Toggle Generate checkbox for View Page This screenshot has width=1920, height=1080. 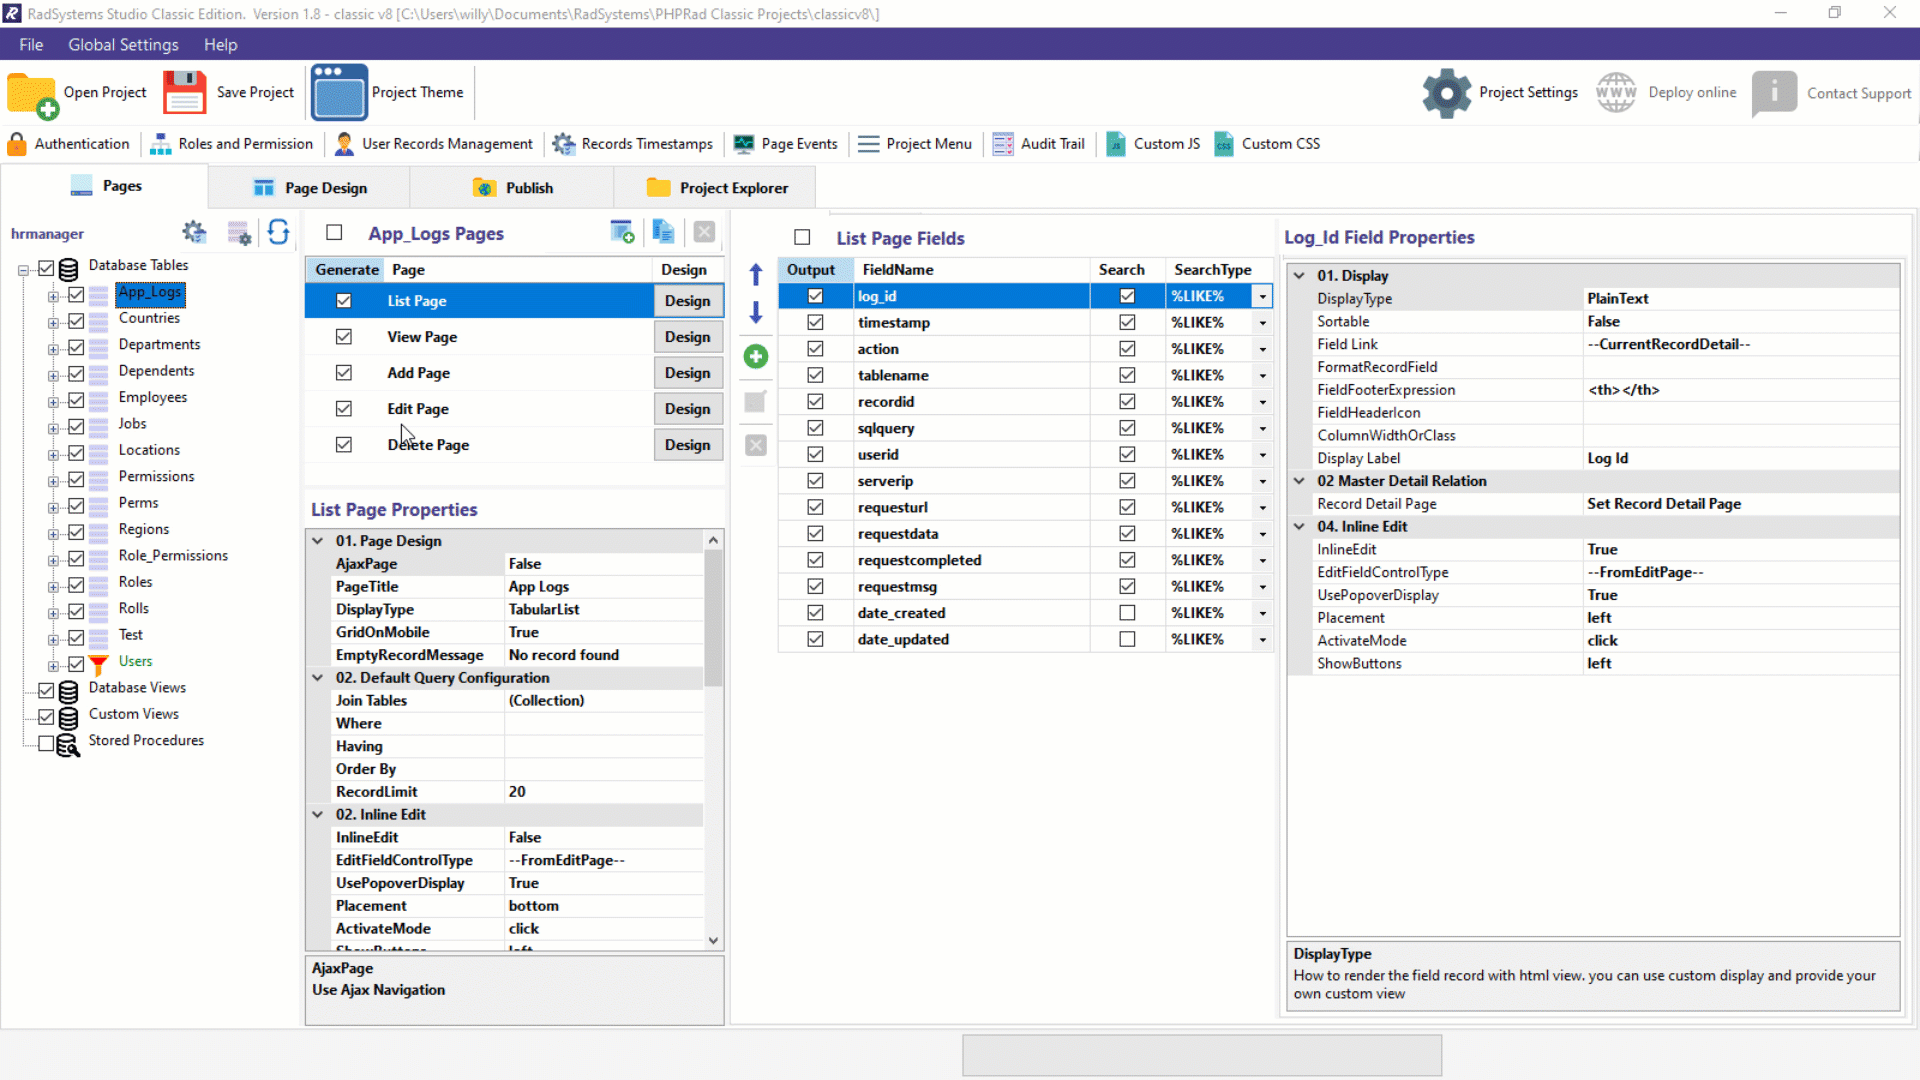point(344,337)
